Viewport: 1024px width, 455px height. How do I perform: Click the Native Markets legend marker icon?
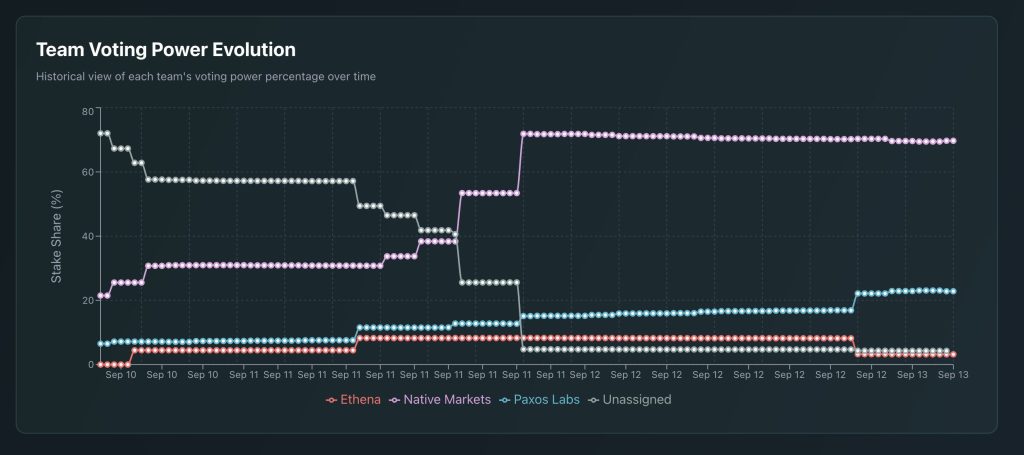coord(394,400)
